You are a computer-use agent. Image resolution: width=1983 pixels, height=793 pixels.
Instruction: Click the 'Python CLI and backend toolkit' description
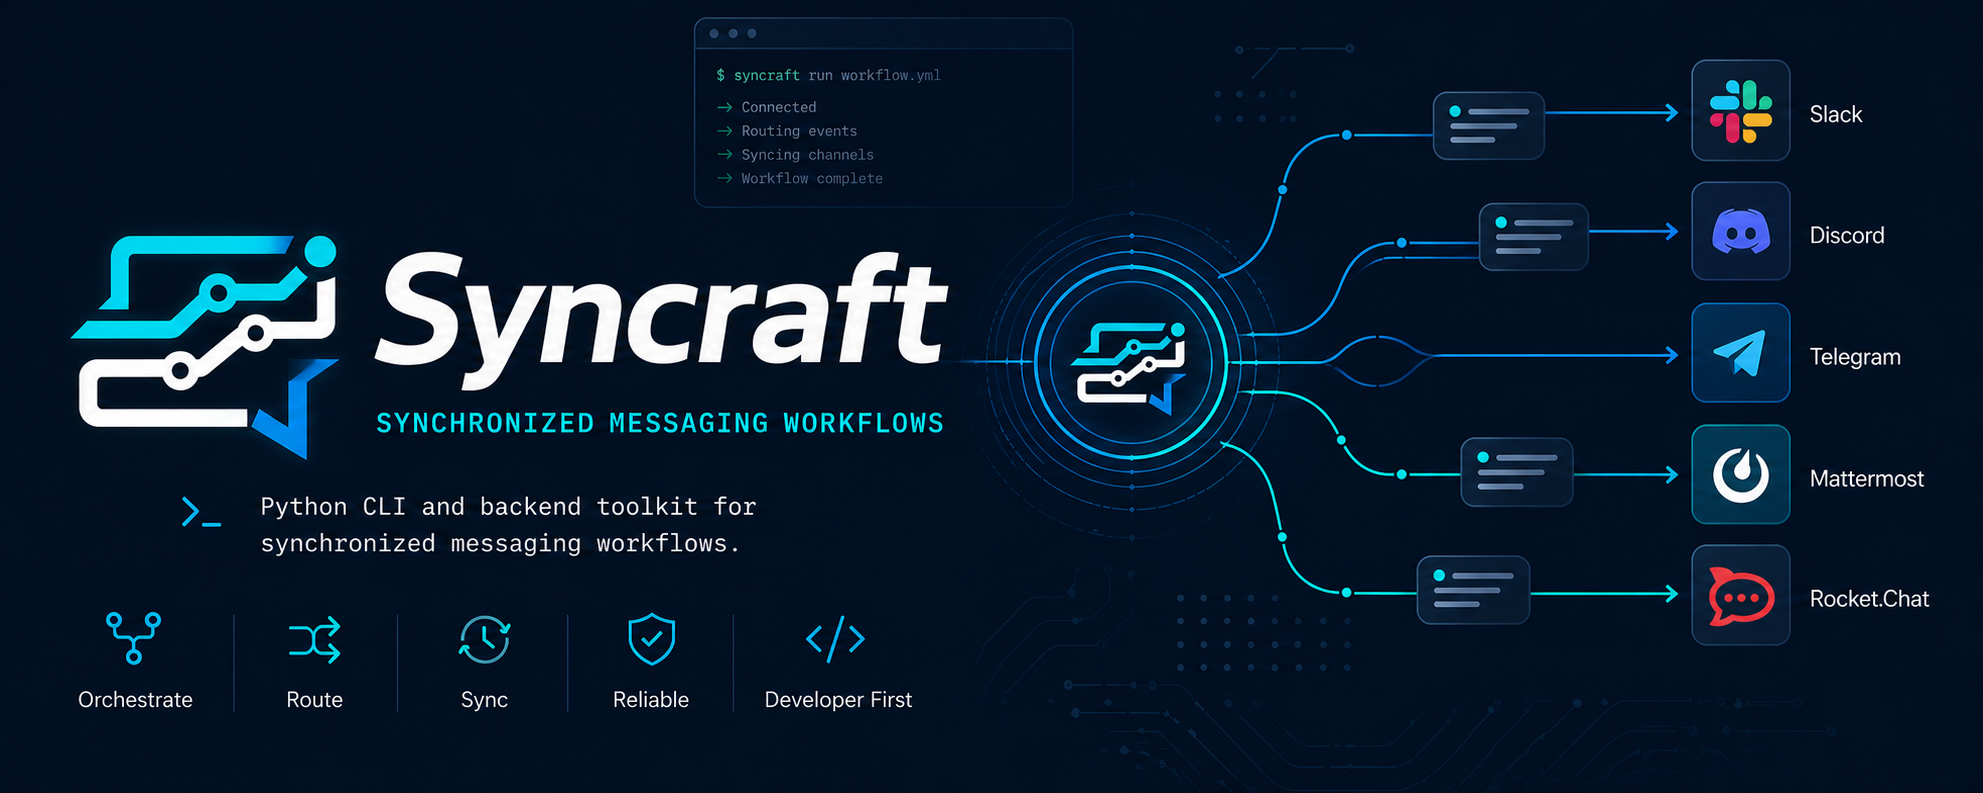click(x=508, y=525)
